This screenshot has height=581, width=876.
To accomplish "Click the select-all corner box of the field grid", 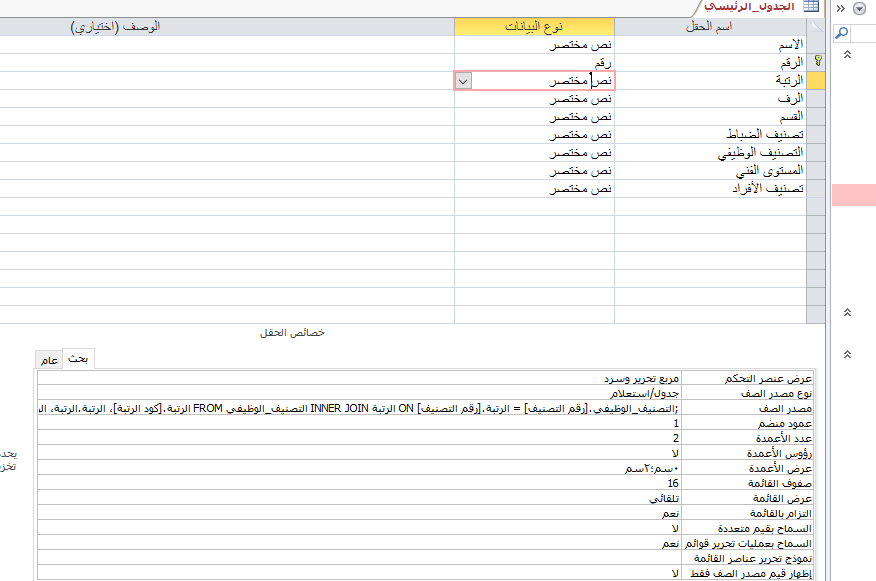I will [x=817, y=26].
